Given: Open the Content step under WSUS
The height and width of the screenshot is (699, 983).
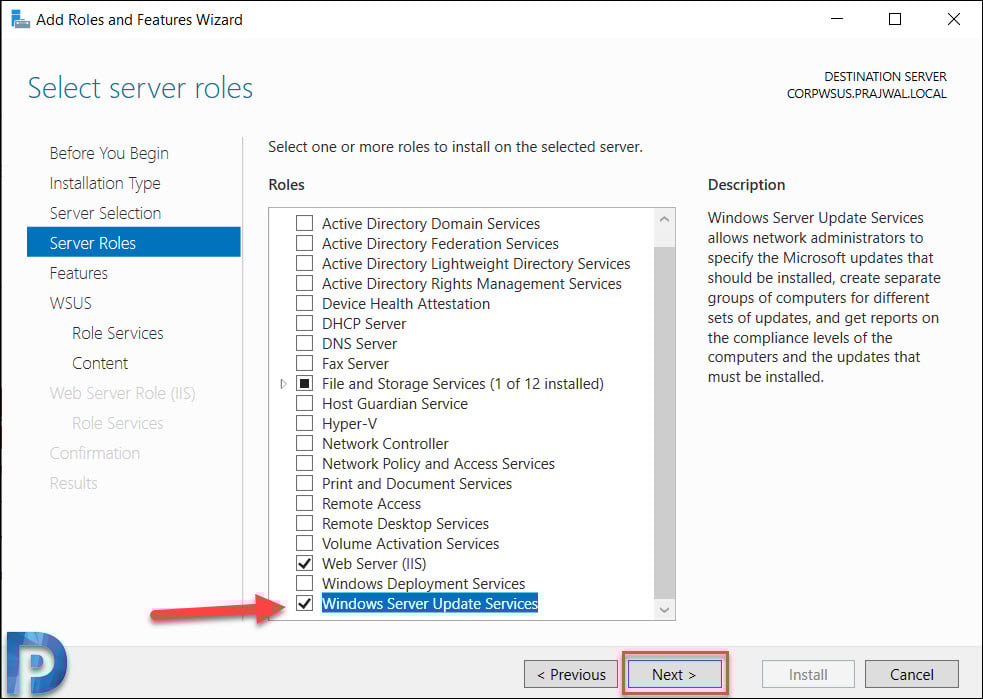Looking at the screenshot, I should coord(100,363).
